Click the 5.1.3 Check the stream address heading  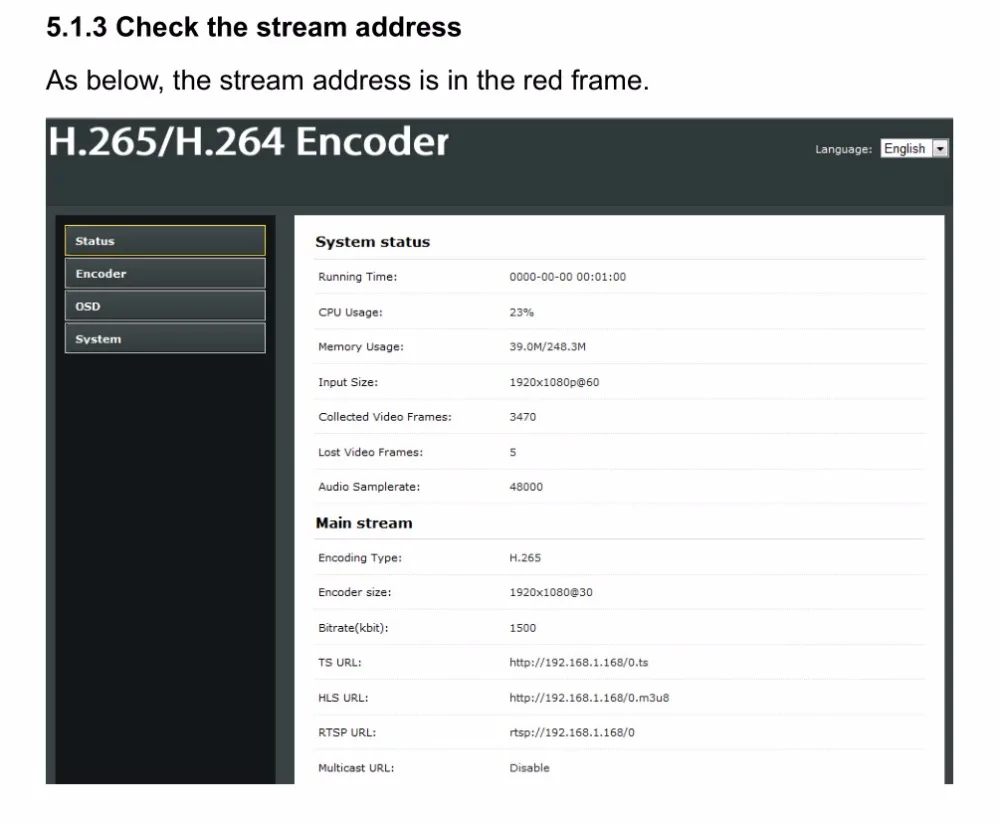tap(254, 27)
